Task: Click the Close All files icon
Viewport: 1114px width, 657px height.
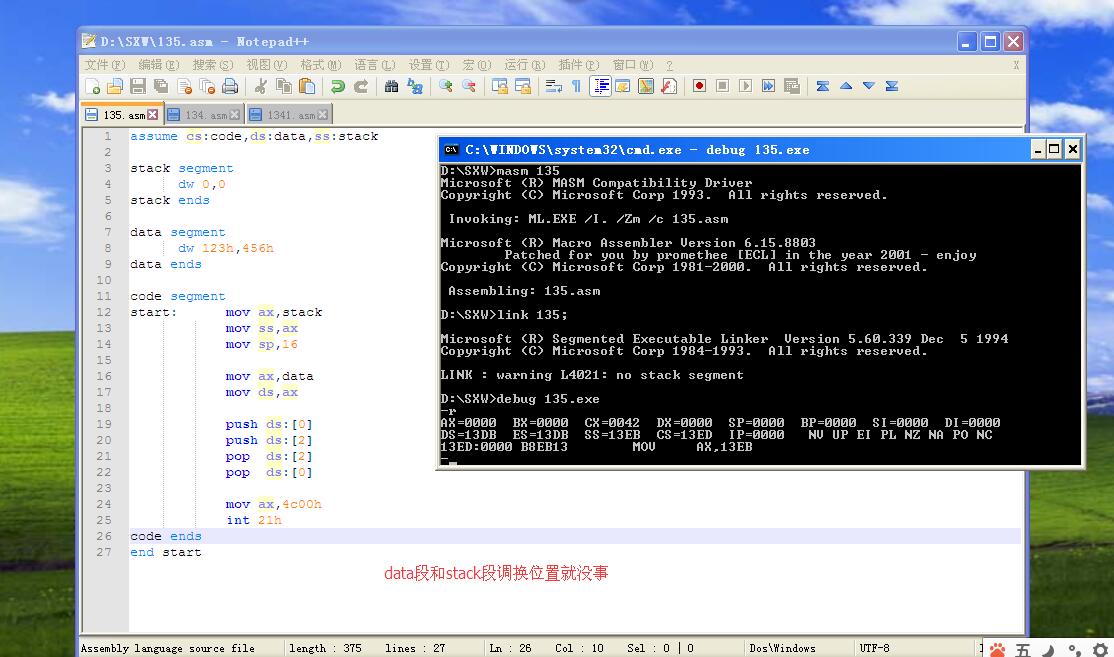Action: pyautogui.click(x=207, y=87)
